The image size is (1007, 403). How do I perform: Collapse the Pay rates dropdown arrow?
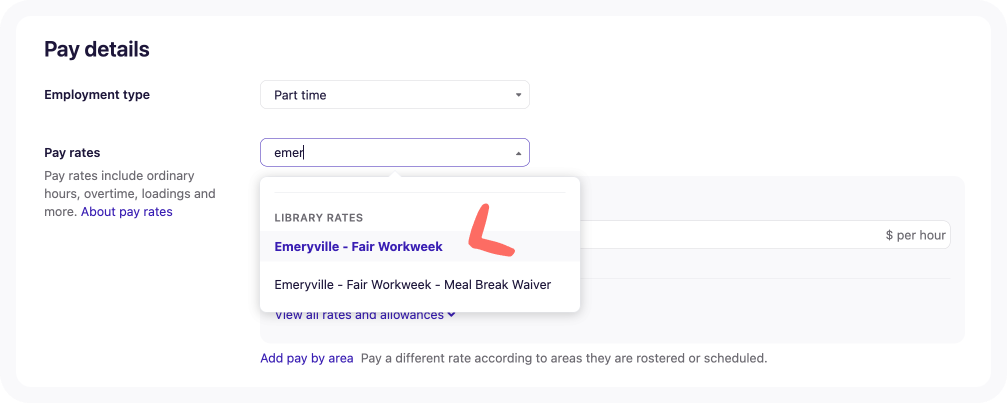coord(518,153)
